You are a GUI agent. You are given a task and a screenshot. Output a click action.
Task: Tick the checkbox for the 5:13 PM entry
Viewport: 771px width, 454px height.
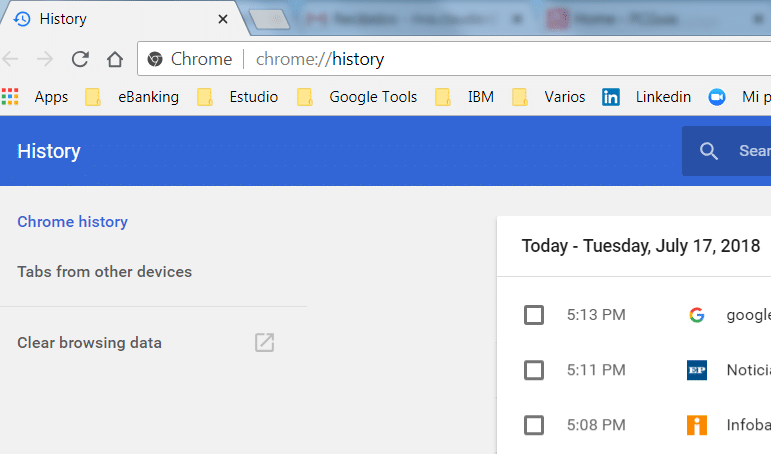[x=534, y=315]
